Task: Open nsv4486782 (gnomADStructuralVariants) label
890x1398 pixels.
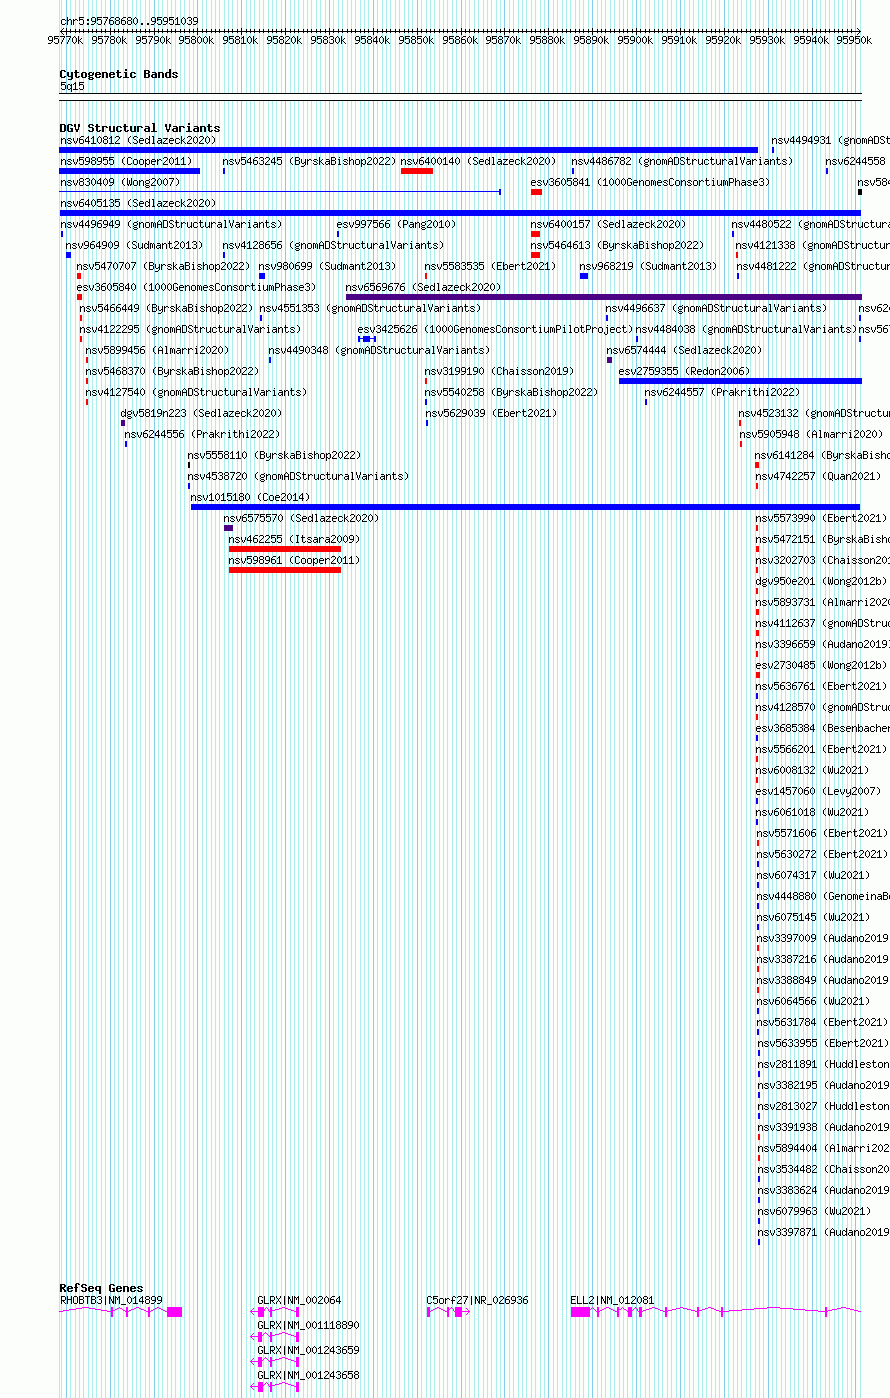Action: pos(682,161)
